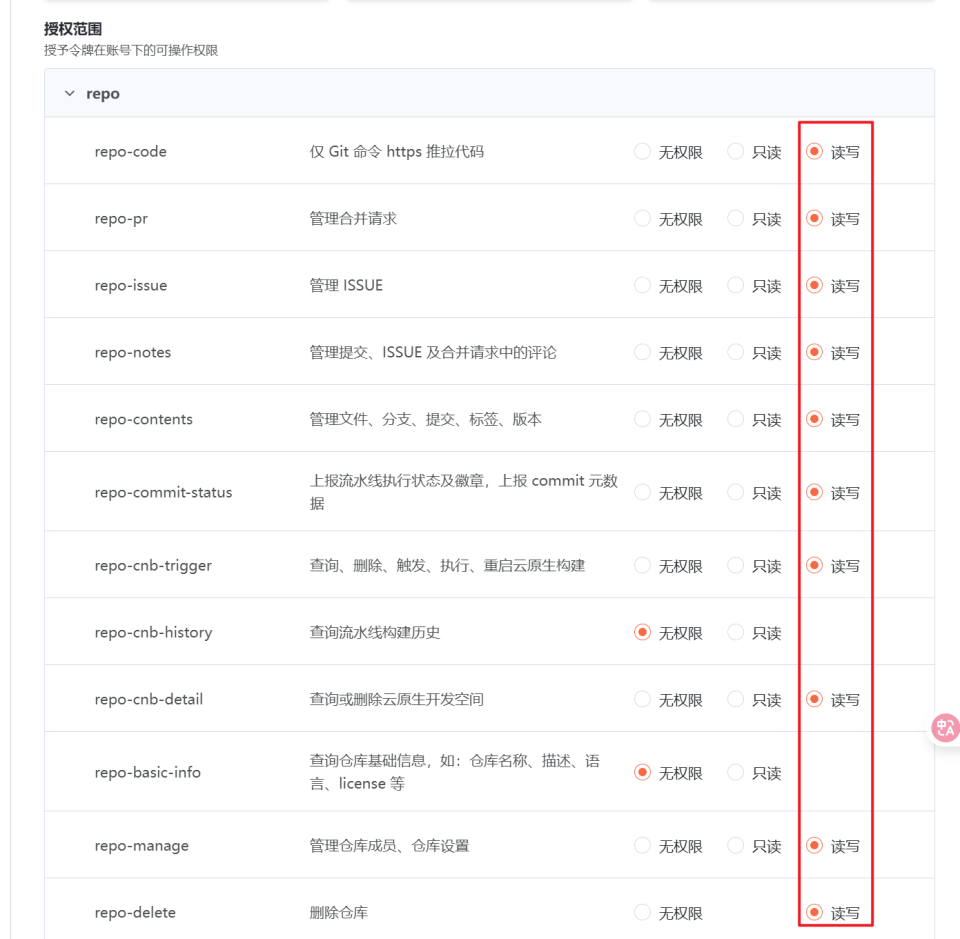Set repo-cnb-trigger to 无权限
Image resolution: width=960 pixels, height=939 pixels.
pos(642,566)
